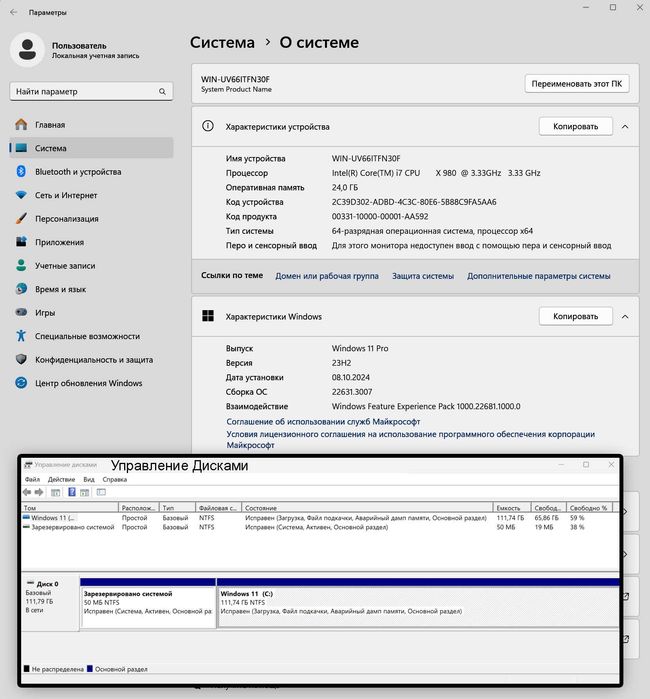The height and width of the screenshot is (699, 650).
Task: Open the Игры settings section
Action: tap(91, 312)
